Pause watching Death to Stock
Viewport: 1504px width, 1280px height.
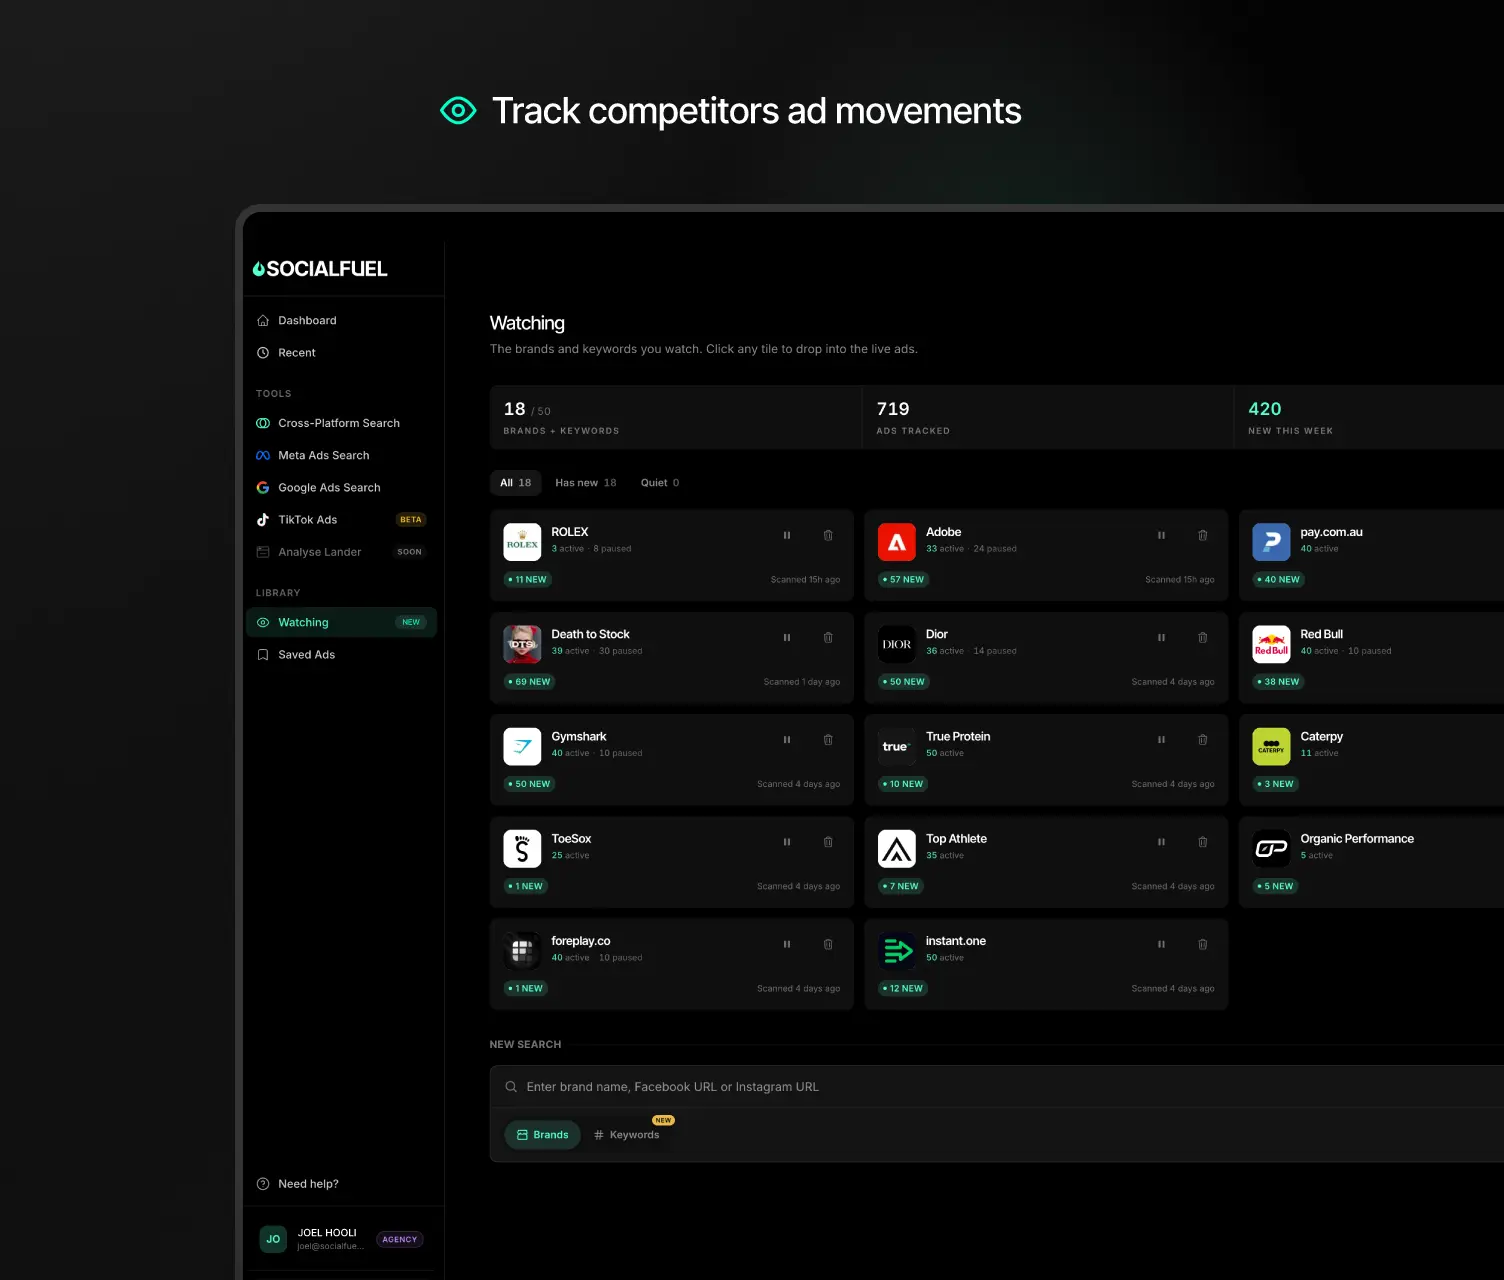[787, 637]
